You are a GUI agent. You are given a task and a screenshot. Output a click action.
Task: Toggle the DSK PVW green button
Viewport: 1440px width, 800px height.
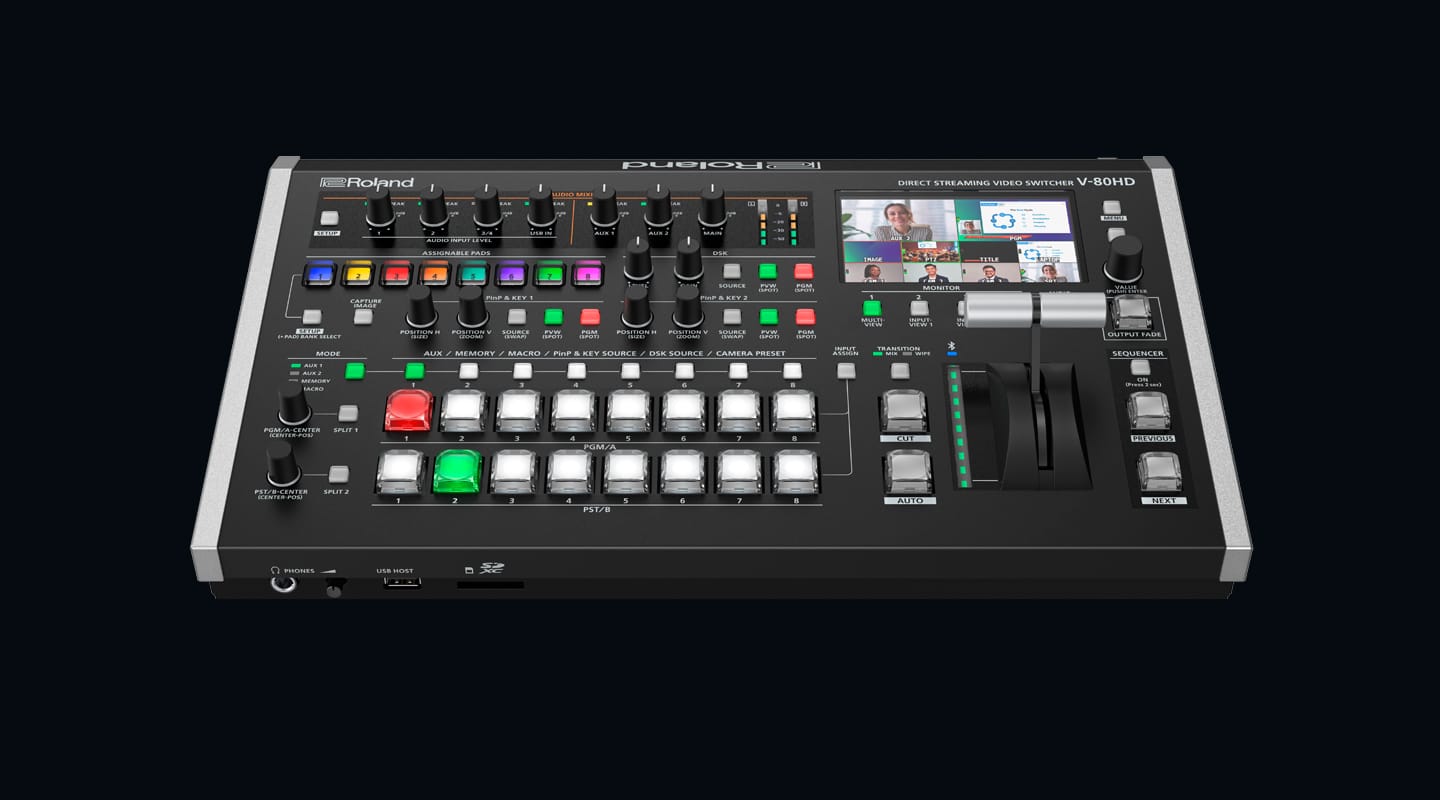click(x=768, y=271)
